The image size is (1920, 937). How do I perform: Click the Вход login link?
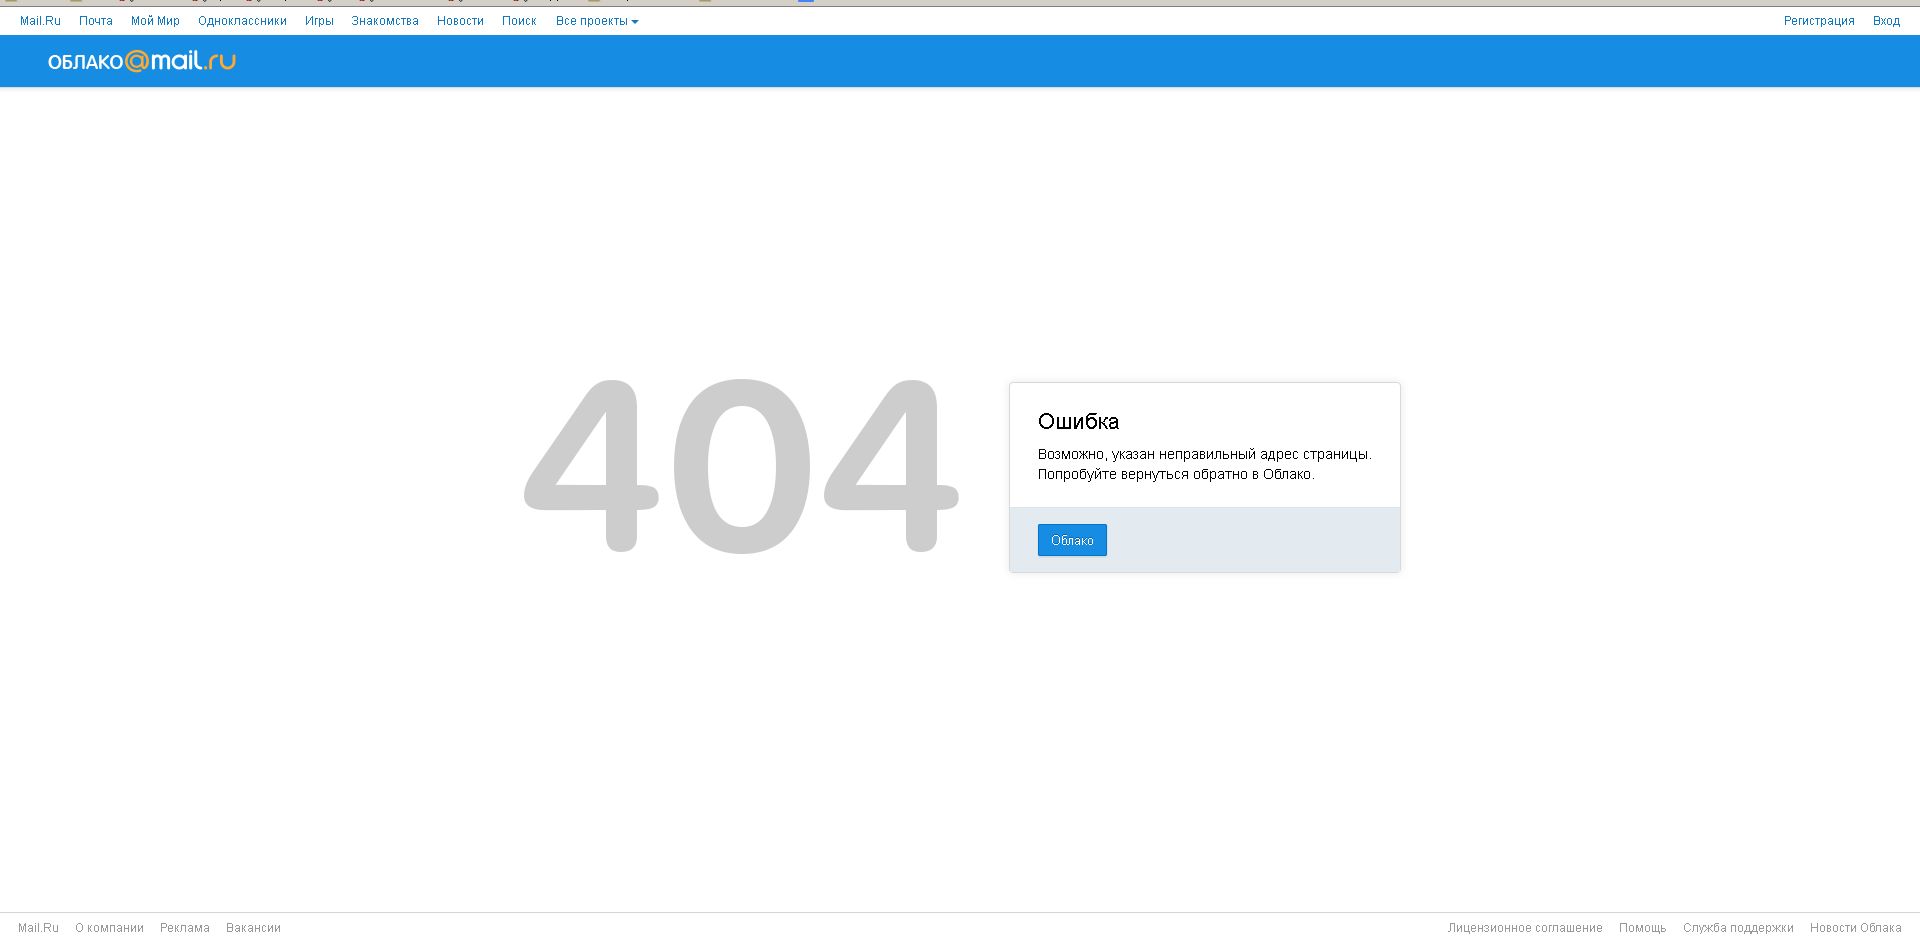tap(1886, 21)
